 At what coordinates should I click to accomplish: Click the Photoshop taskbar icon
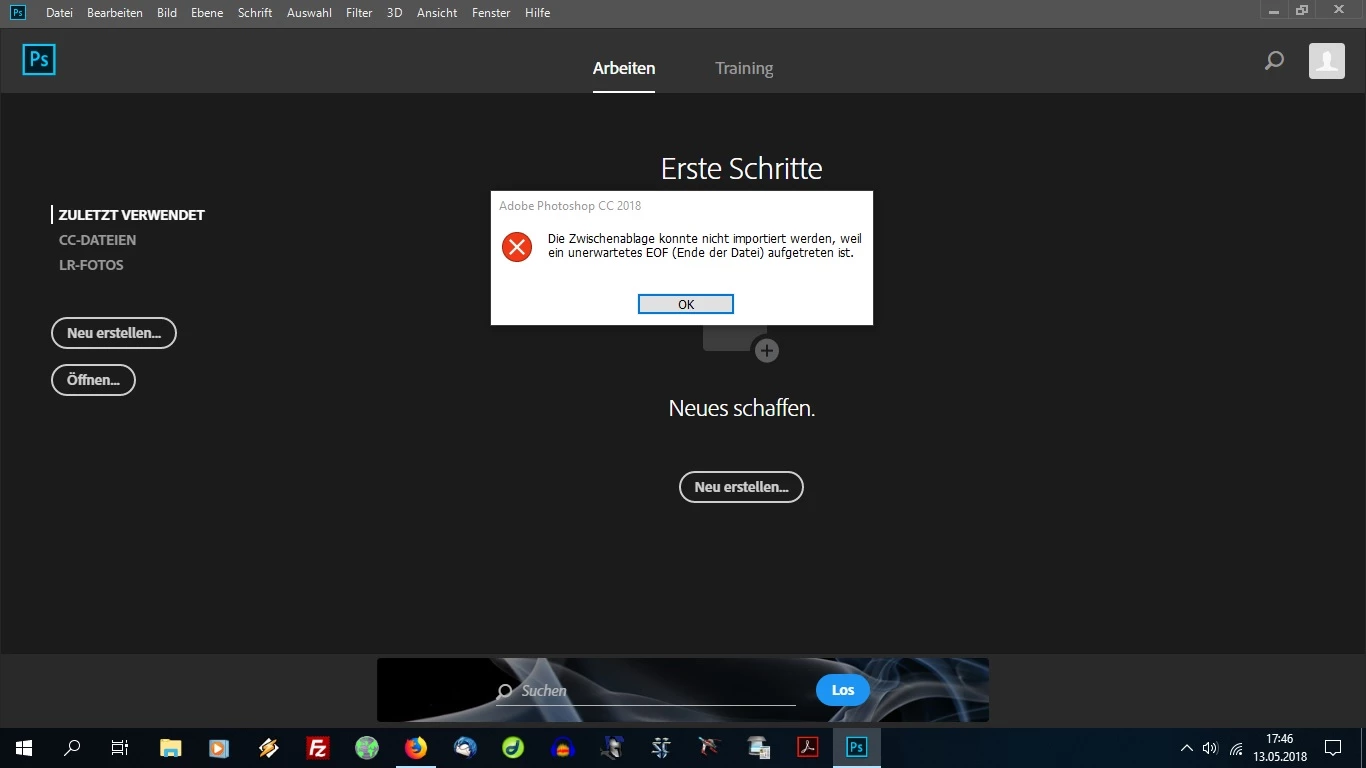click(857, 747)
